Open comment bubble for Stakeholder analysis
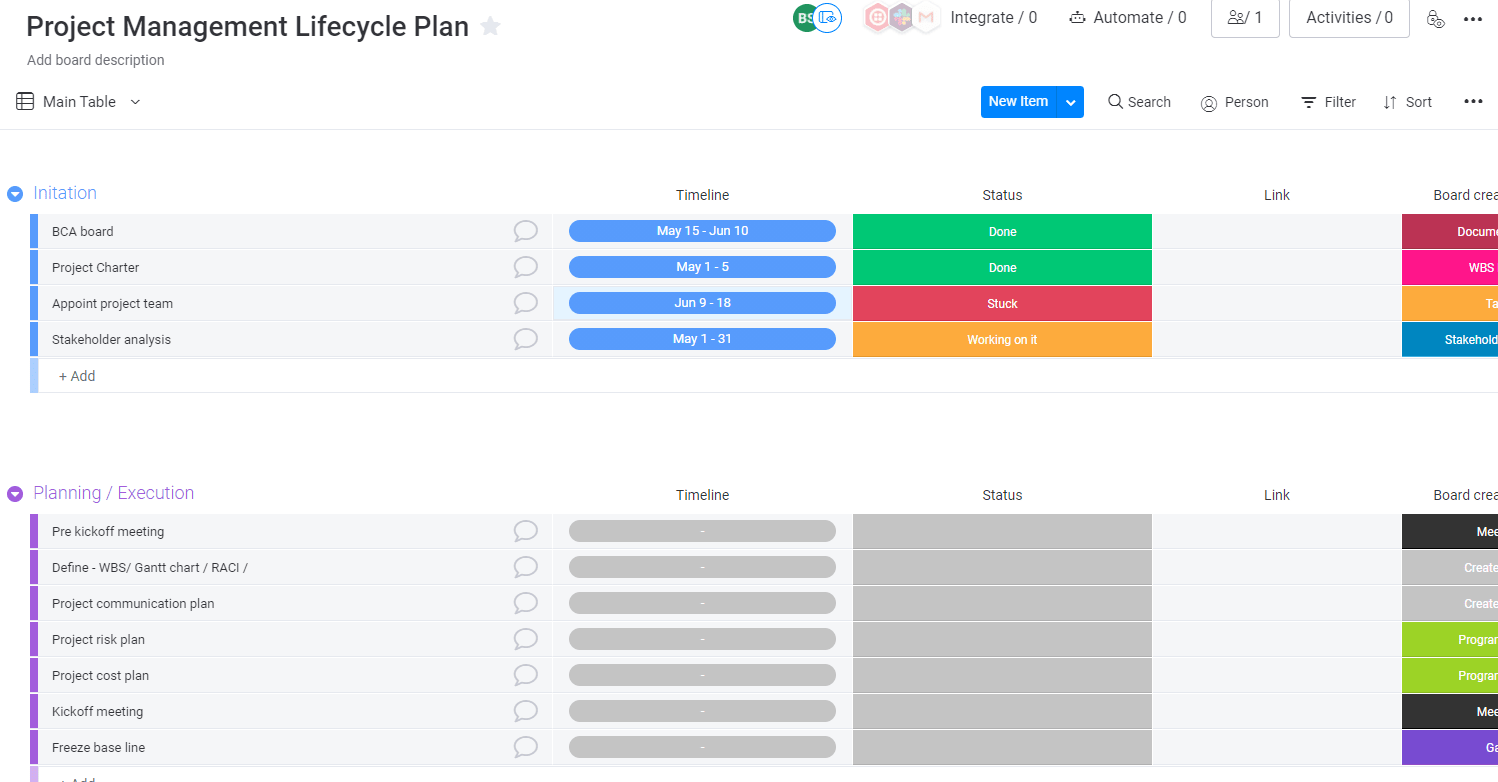Viewport: 1498px width, 782px height. pos(526,339)
